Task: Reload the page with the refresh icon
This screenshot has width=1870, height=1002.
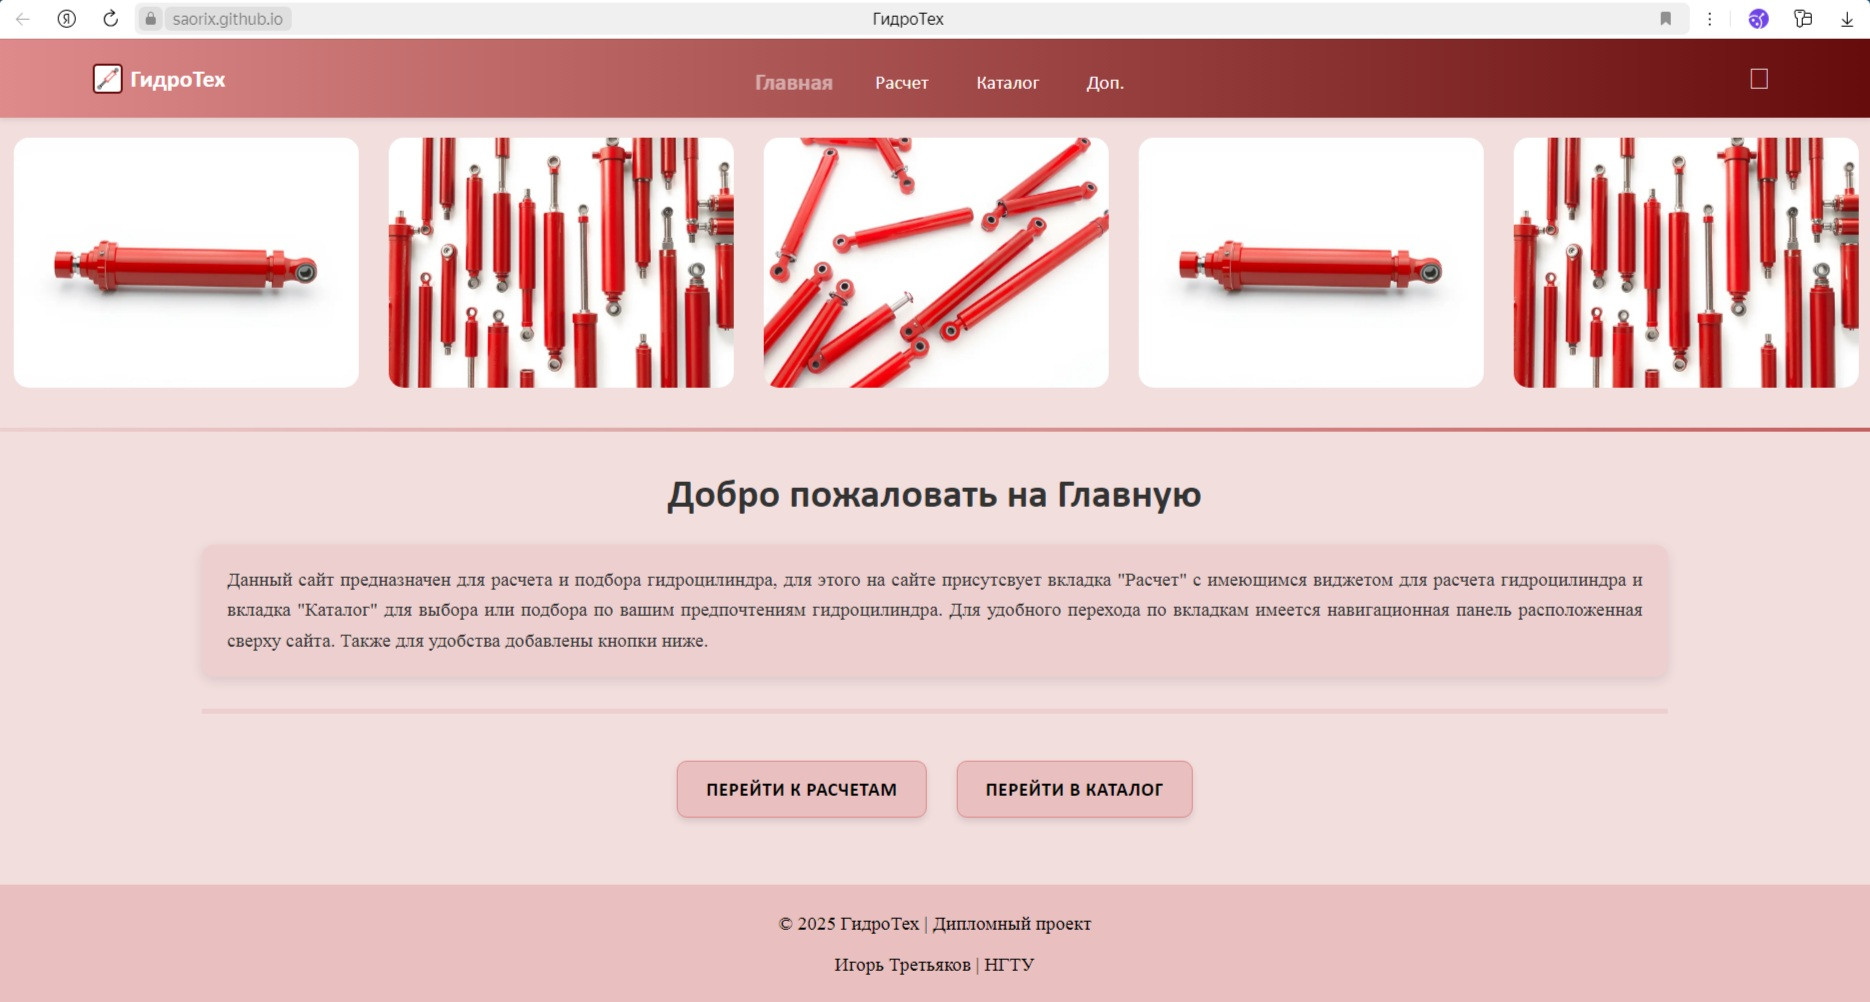Action: point(111,19)
